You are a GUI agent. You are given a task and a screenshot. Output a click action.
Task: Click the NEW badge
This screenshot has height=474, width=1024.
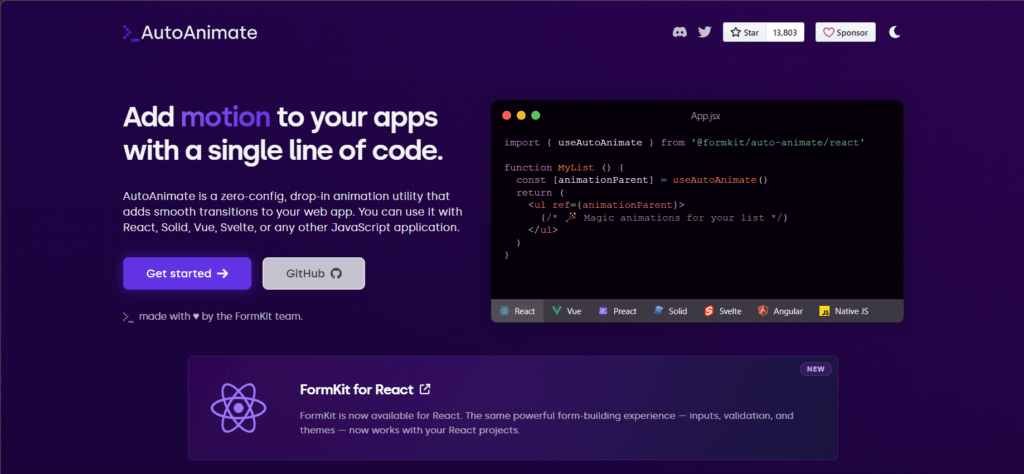click(x=816, y=369)
